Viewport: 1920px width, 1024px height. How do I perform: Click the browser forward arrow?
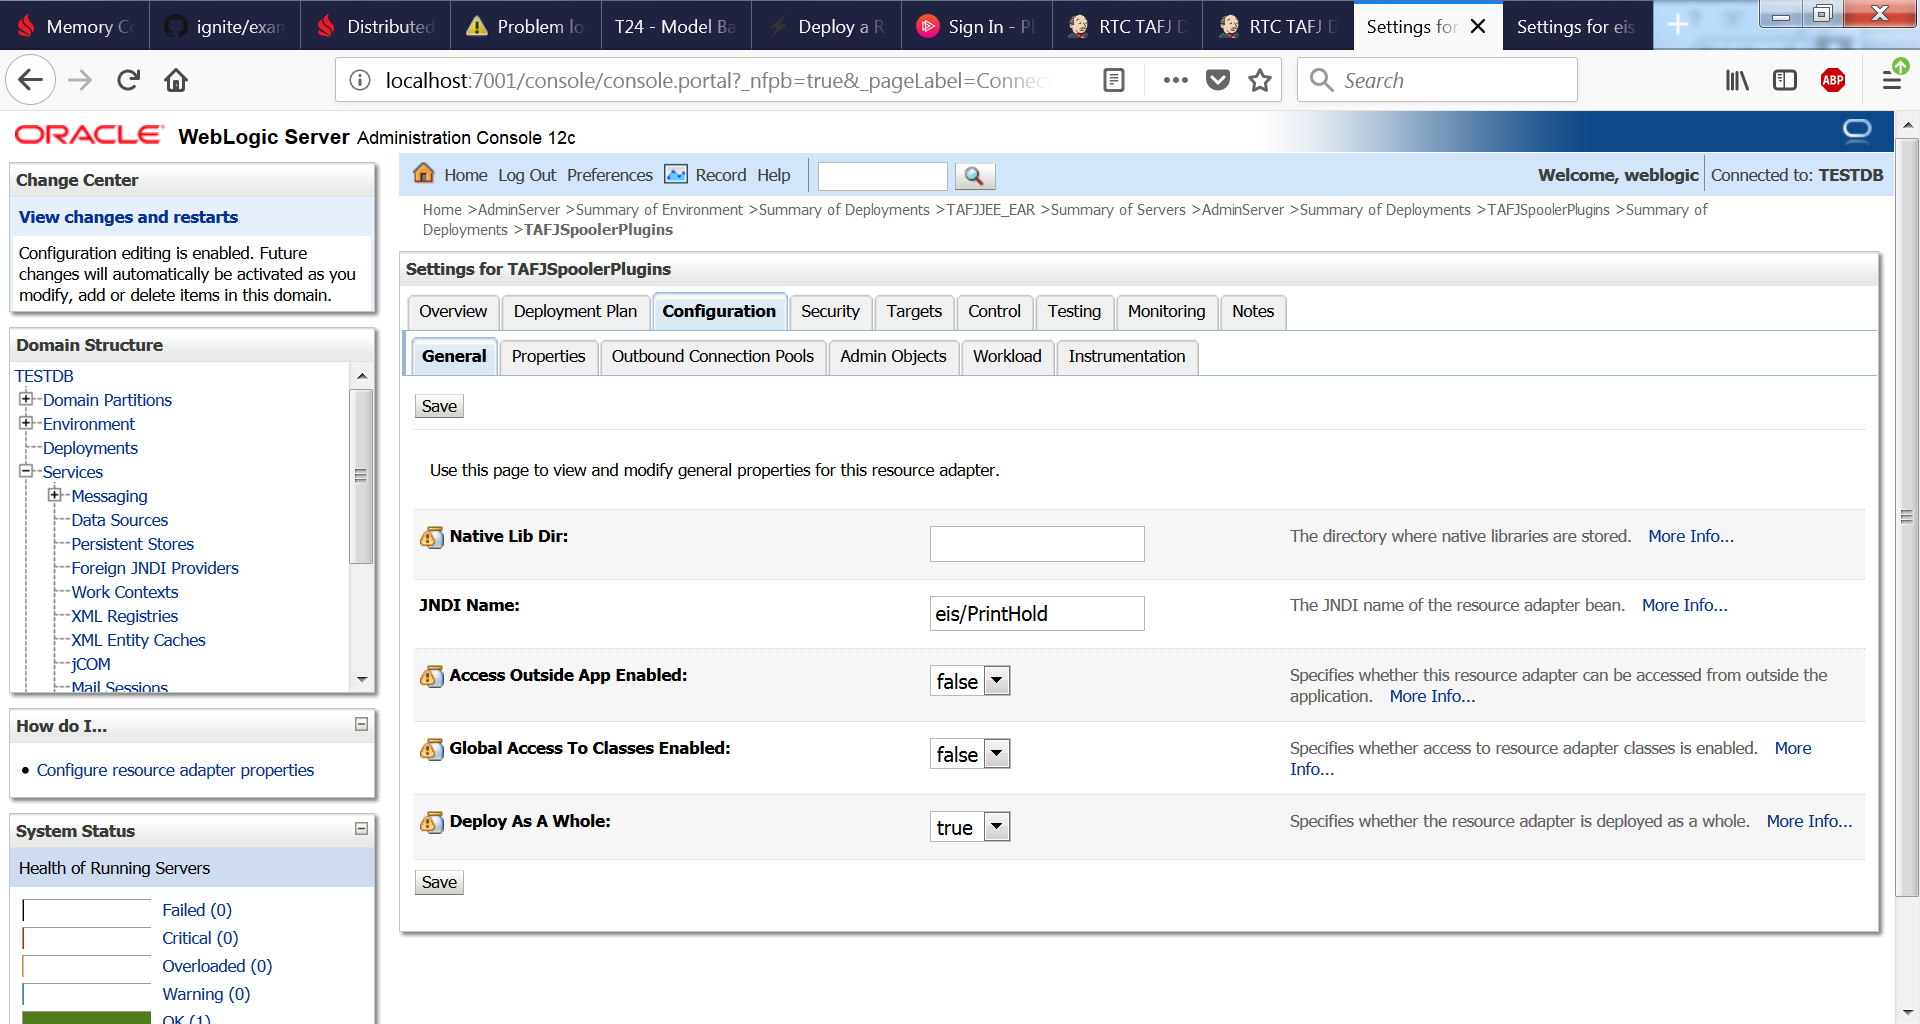point(80,80)
